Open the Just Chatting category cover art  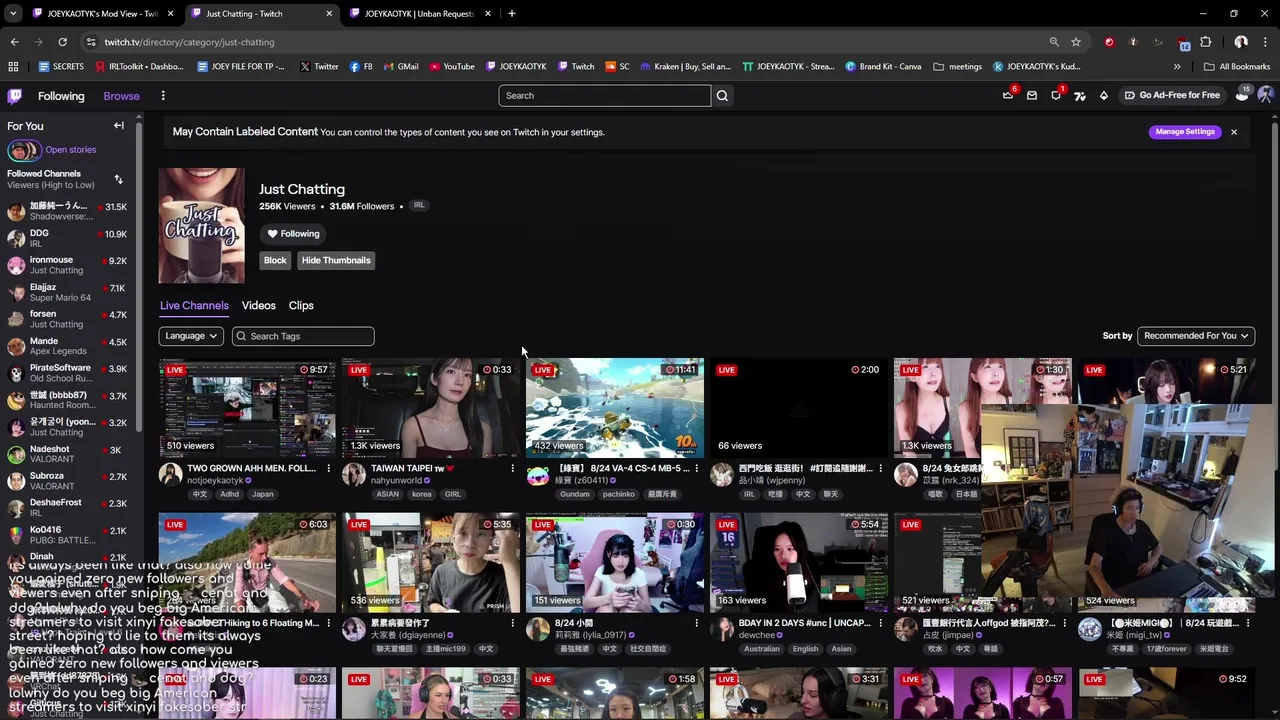coord(201,226)
